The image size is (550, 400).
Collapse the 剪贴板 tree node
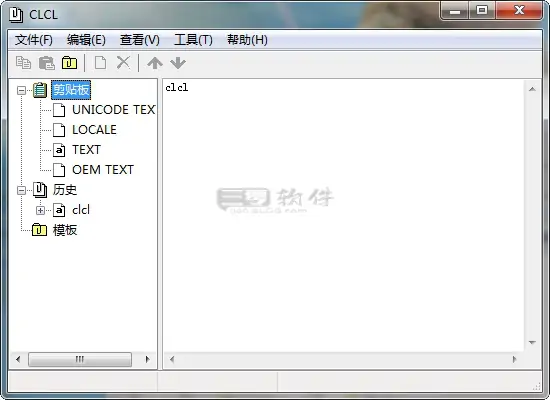pos(21,90)
